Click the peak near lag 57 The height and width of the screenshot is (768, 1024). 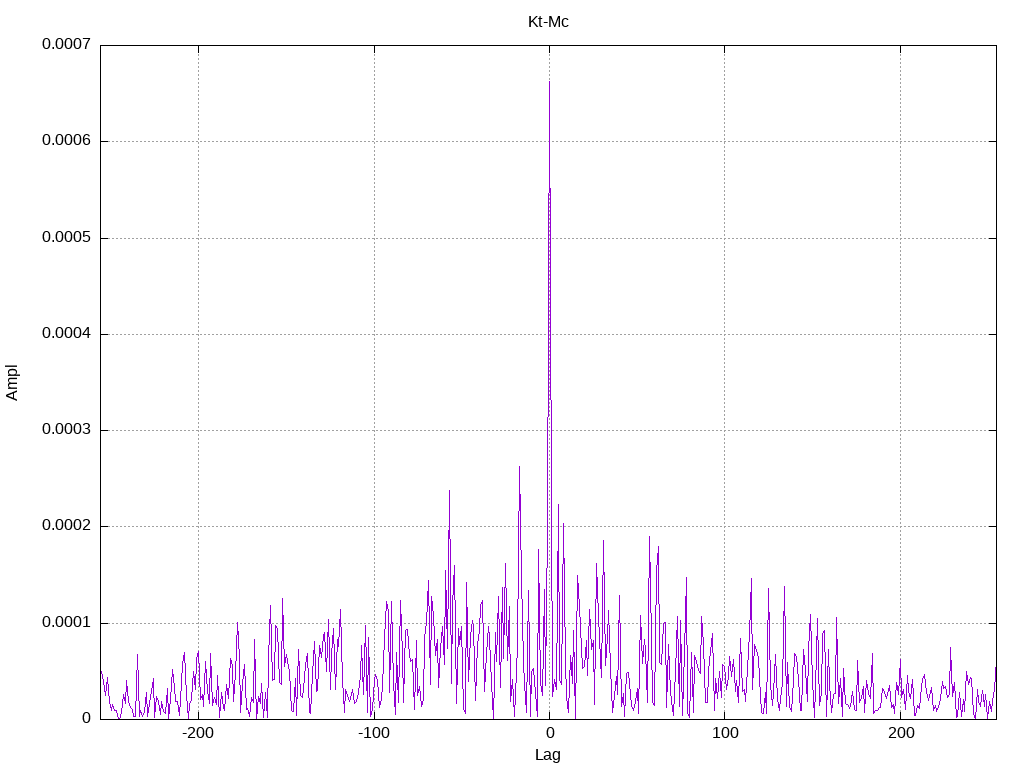tap(649, 537)
